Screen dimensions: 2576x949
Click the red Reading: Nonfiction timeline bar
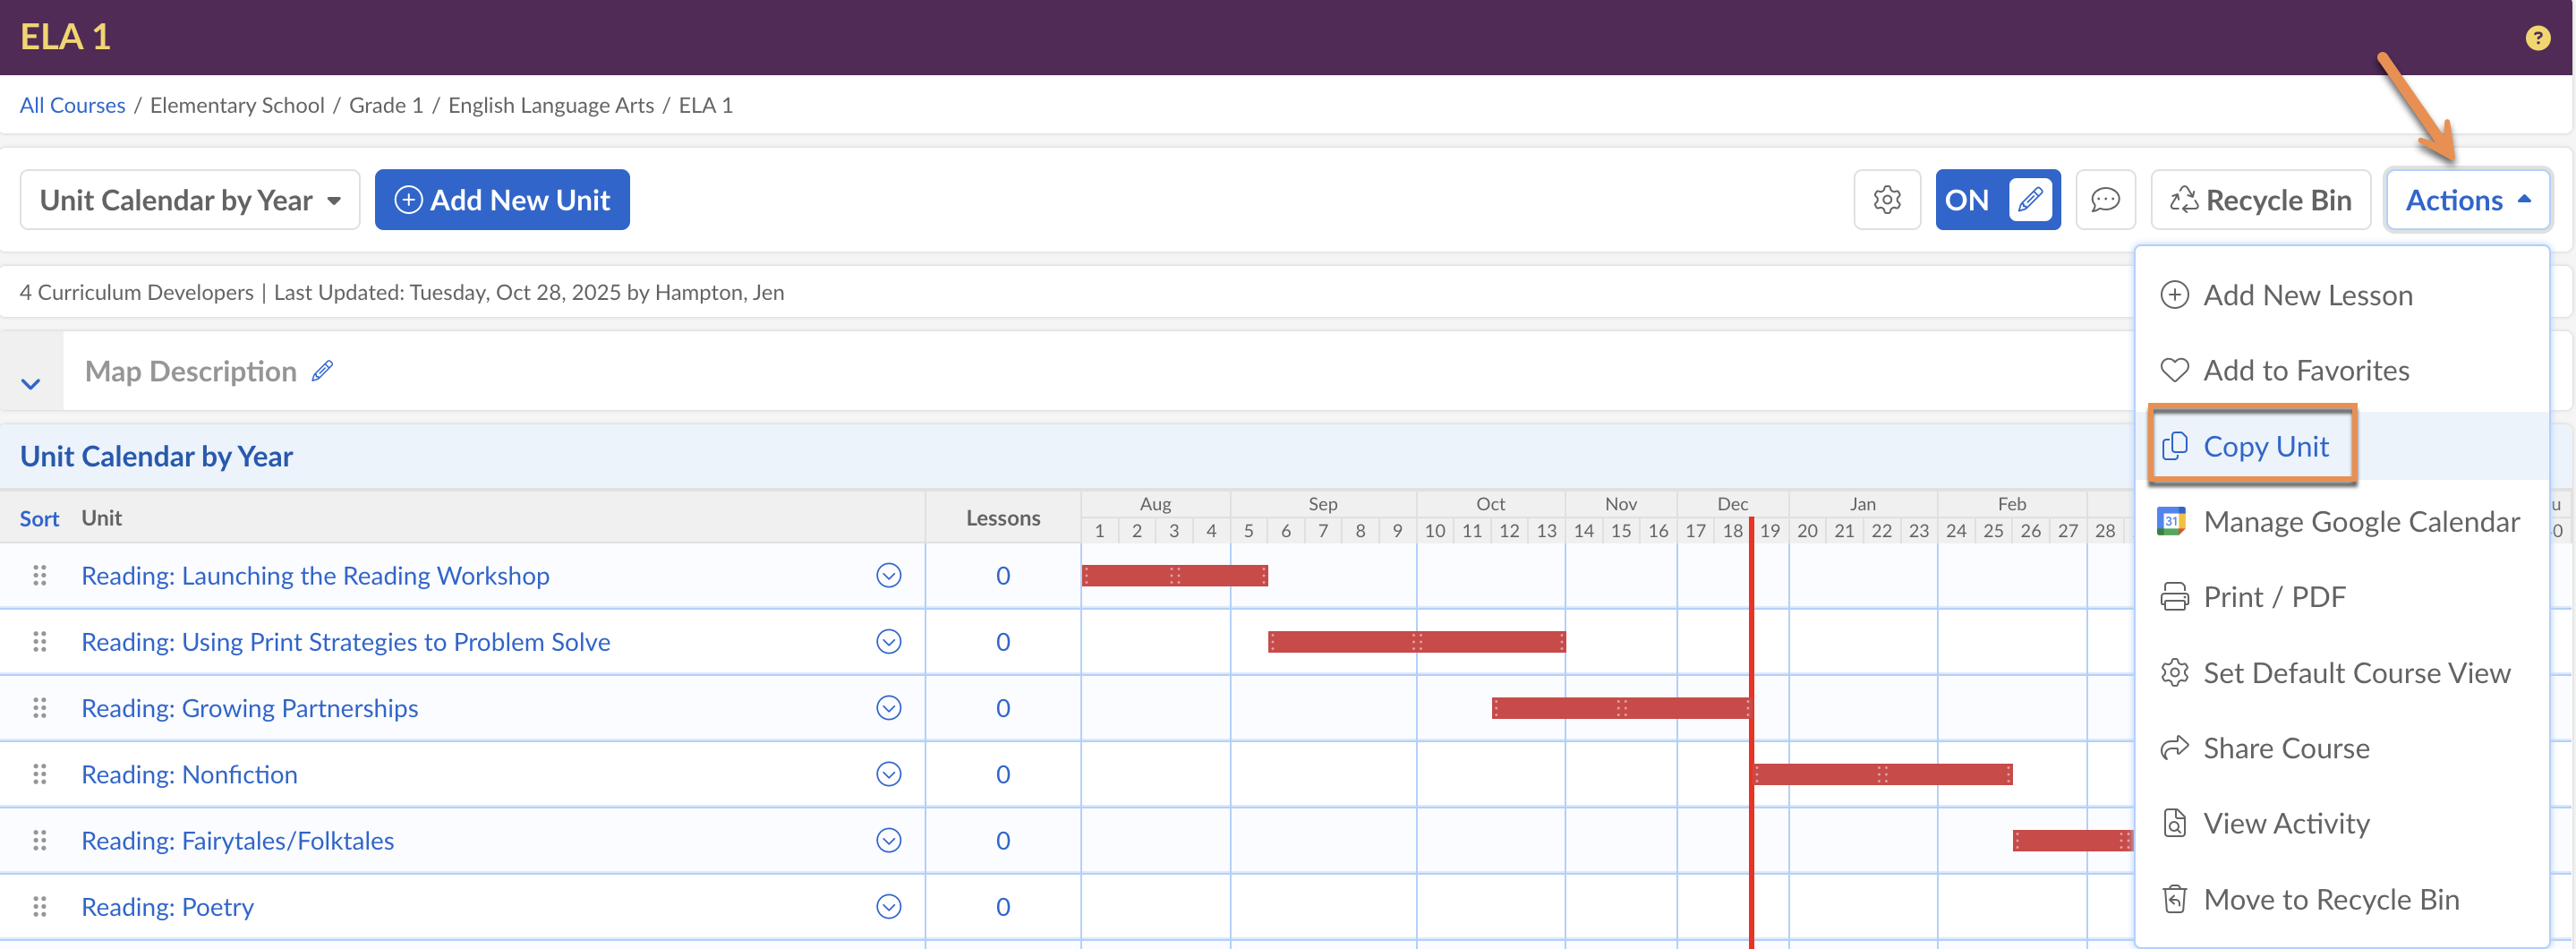click(1882, 774)
